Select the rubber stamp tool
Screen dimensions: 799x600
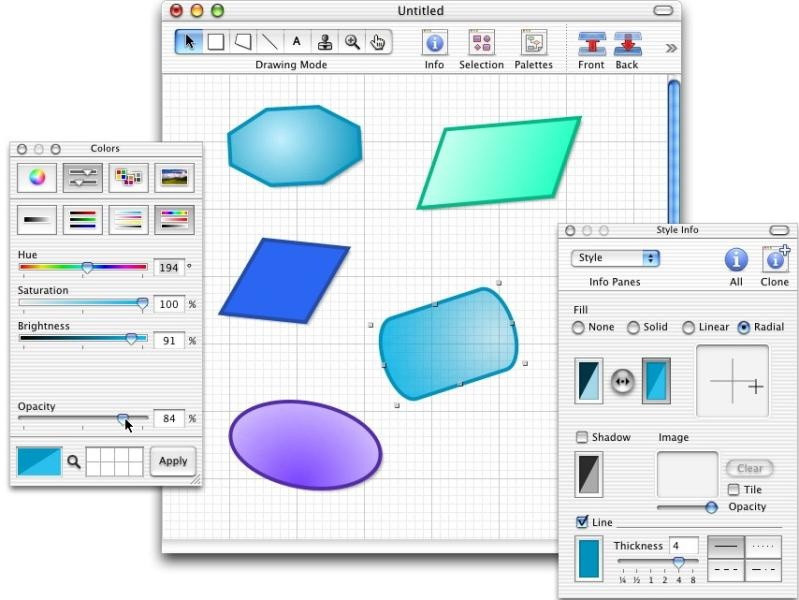(x=325, y=42)
